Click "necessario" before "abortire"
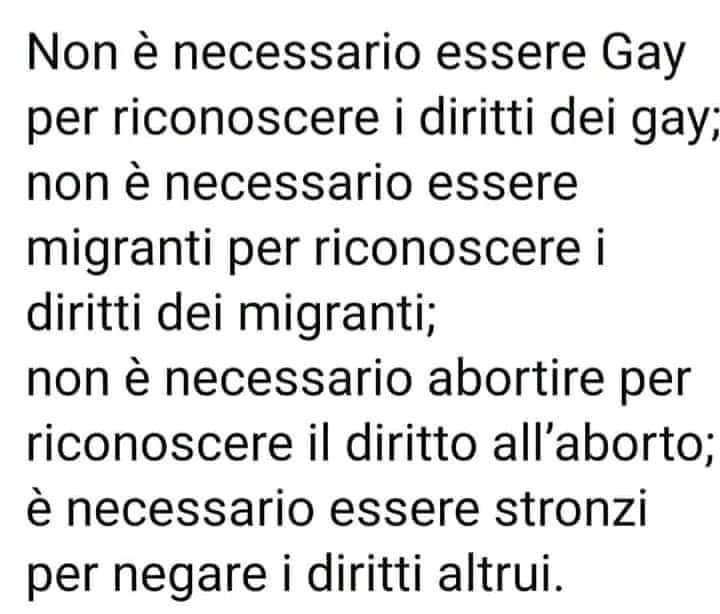Screen dimensions: 720x614 coord(288,378)
